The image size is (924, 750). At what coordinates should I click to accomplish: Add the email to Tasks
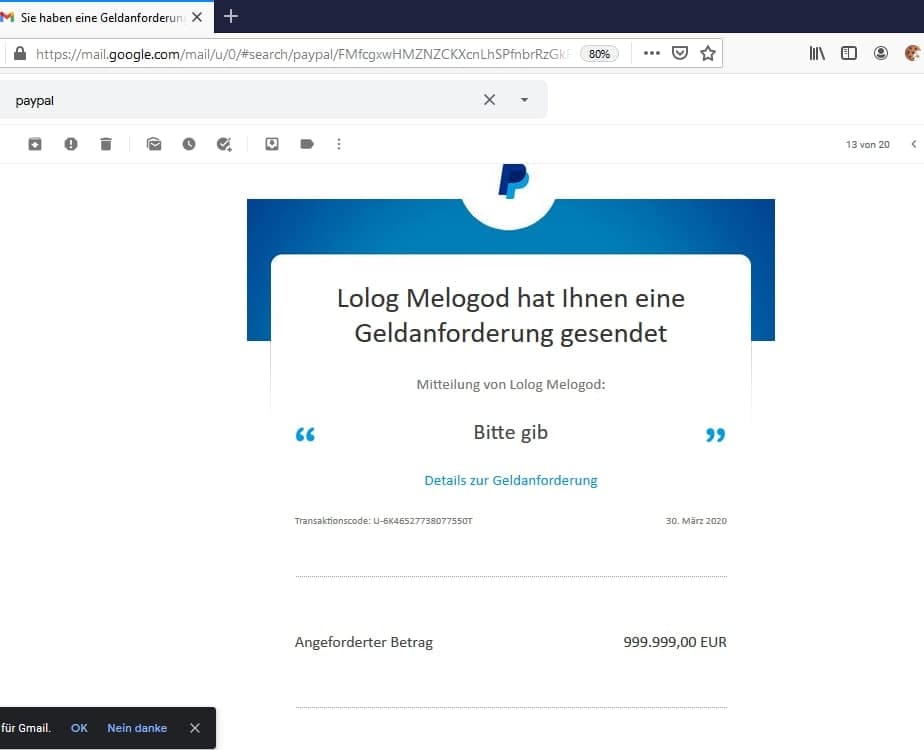coord(224,144)
